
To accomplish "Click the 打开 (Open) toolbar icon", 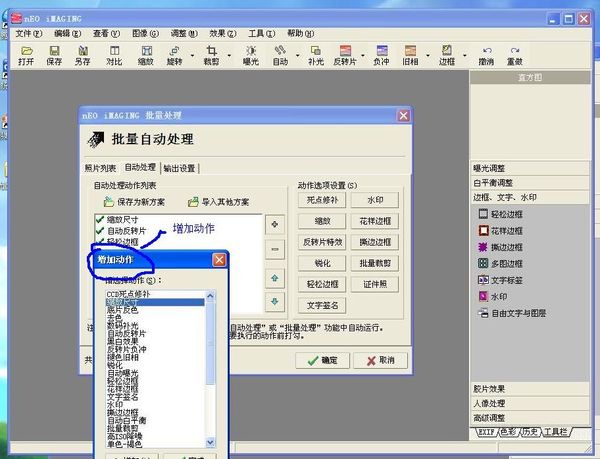I will 25,55.
